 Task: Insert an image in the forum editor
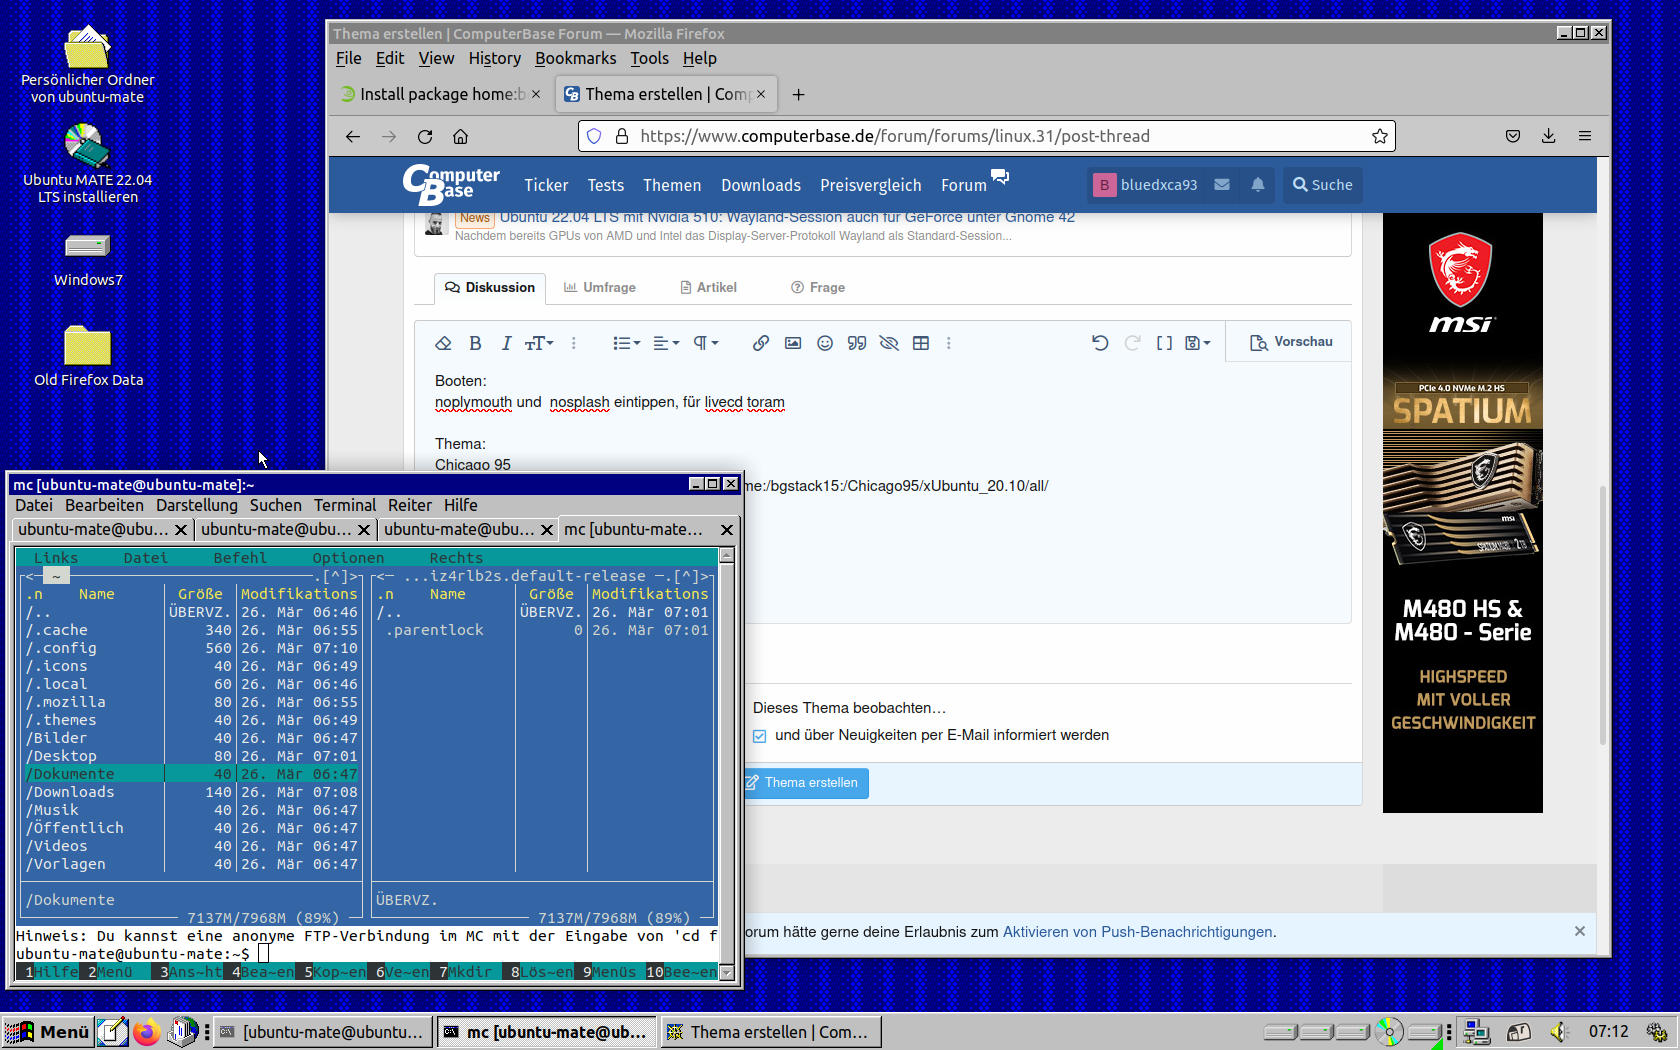pos(793,343)
